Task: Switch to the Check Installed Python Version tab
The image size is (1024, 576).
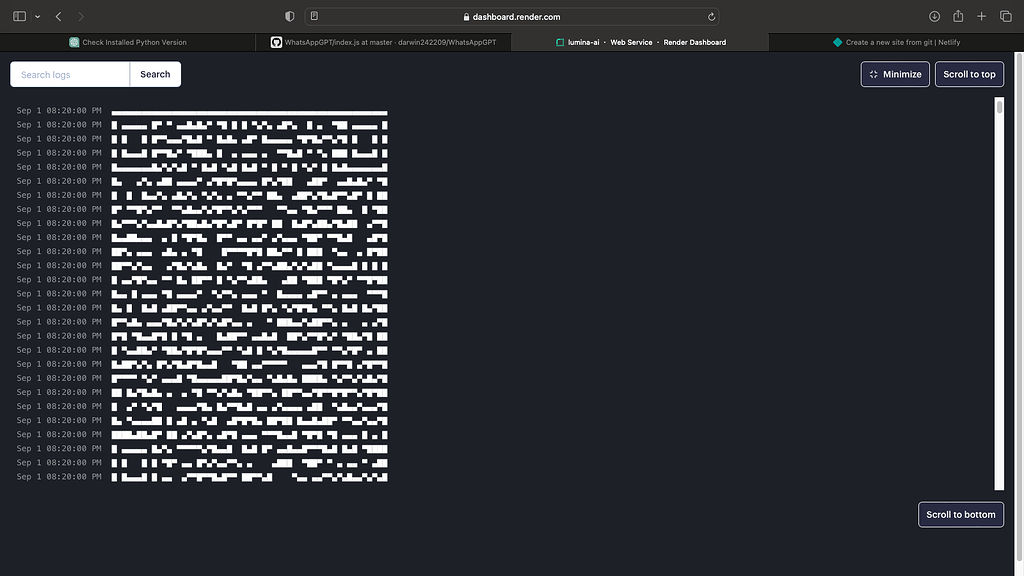Action: pos(130,42)
